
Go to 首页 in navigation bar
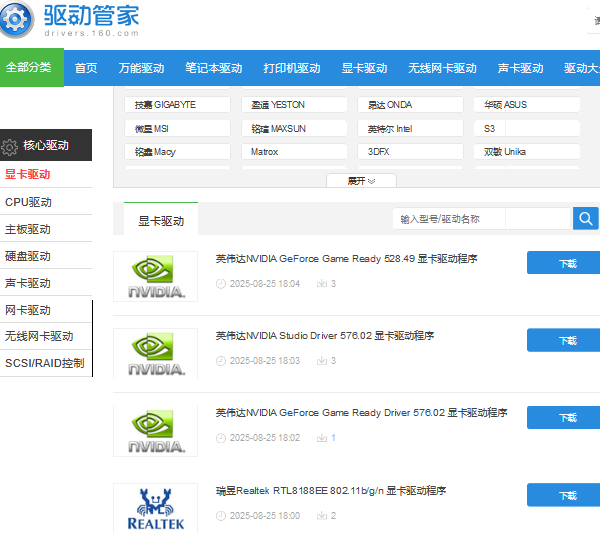click(86, 68)
